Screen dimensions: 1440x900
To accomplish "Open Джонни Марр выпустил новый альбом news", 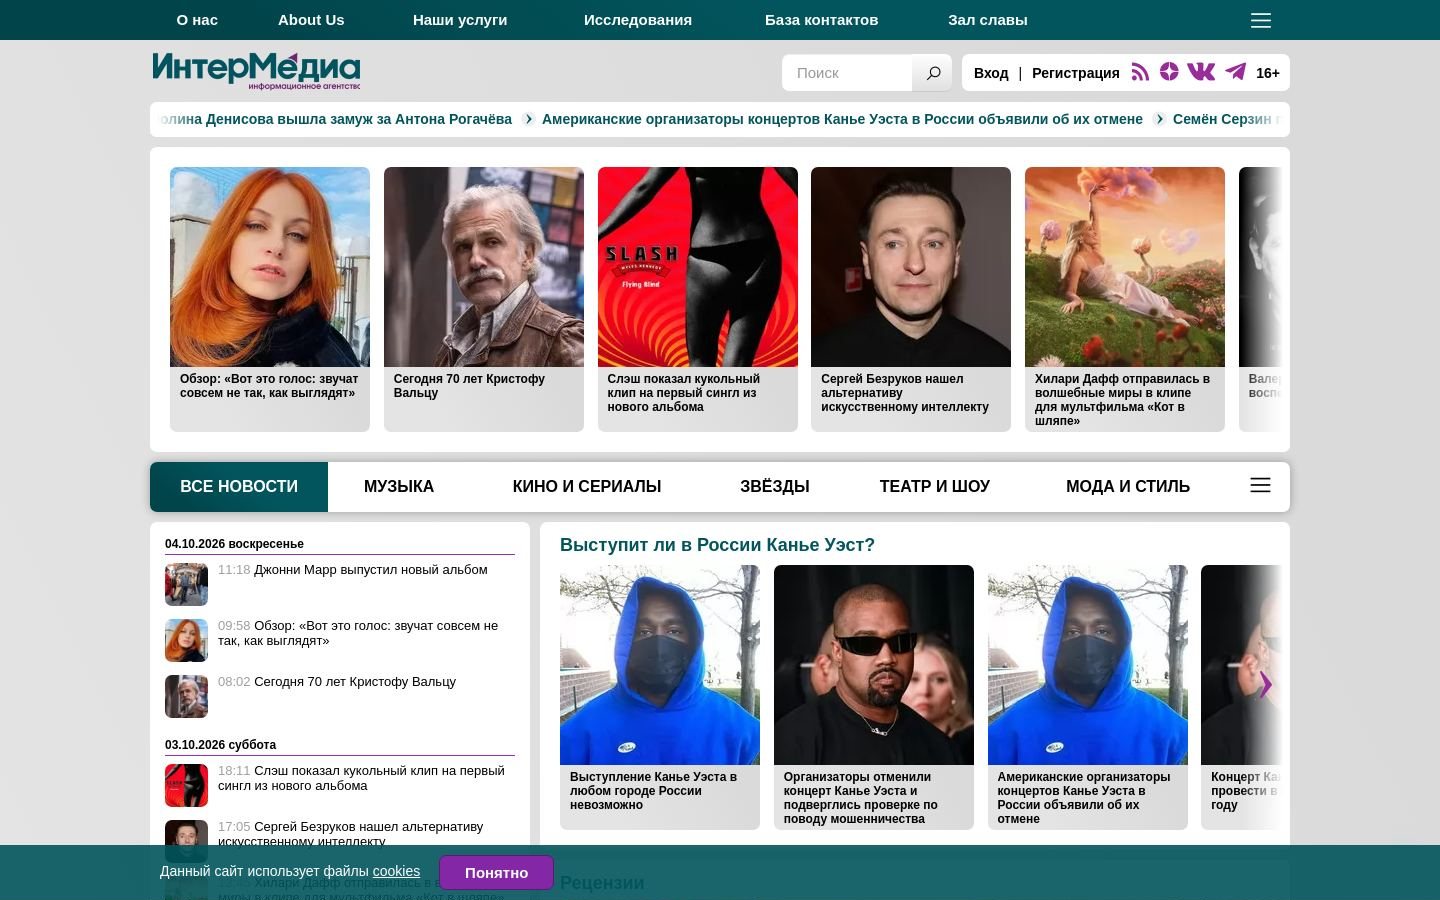I will (371, 570).
